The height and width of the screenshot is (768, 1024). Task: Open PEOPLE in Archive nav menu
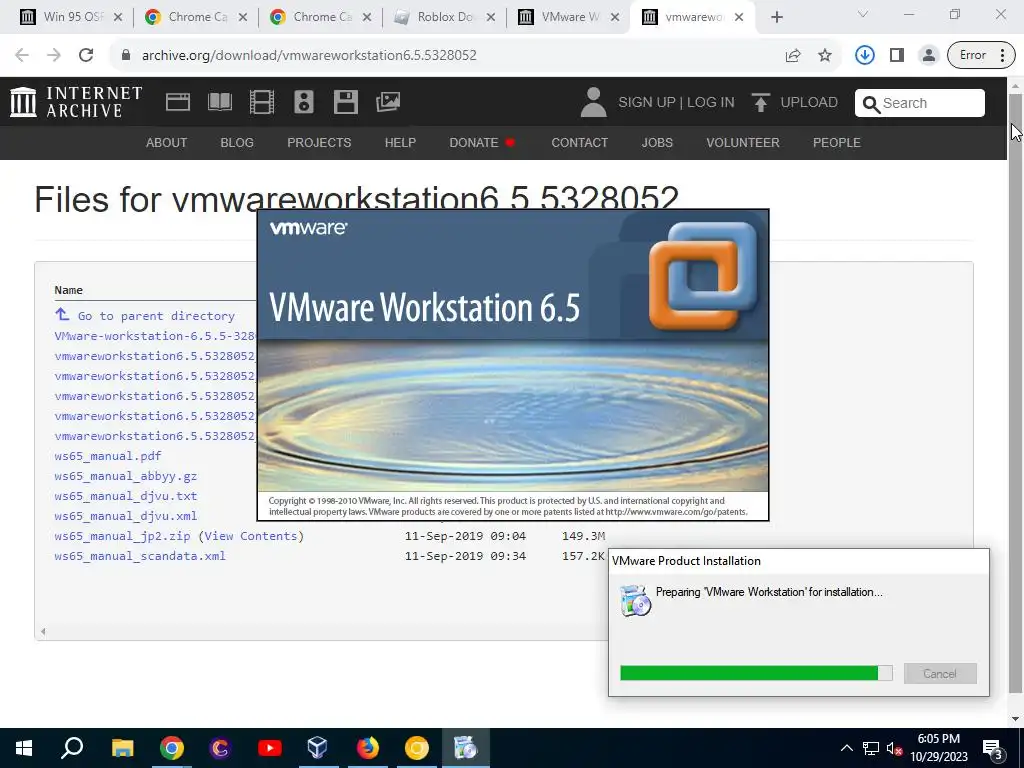click(837, 142)
